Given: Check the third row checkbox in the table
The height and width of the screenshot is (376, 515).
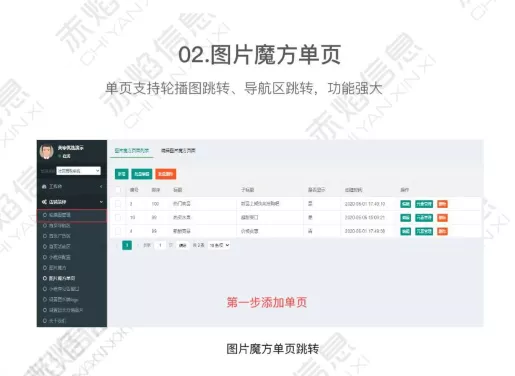Looking at the screenshot, I should click(x=118, y=231).
